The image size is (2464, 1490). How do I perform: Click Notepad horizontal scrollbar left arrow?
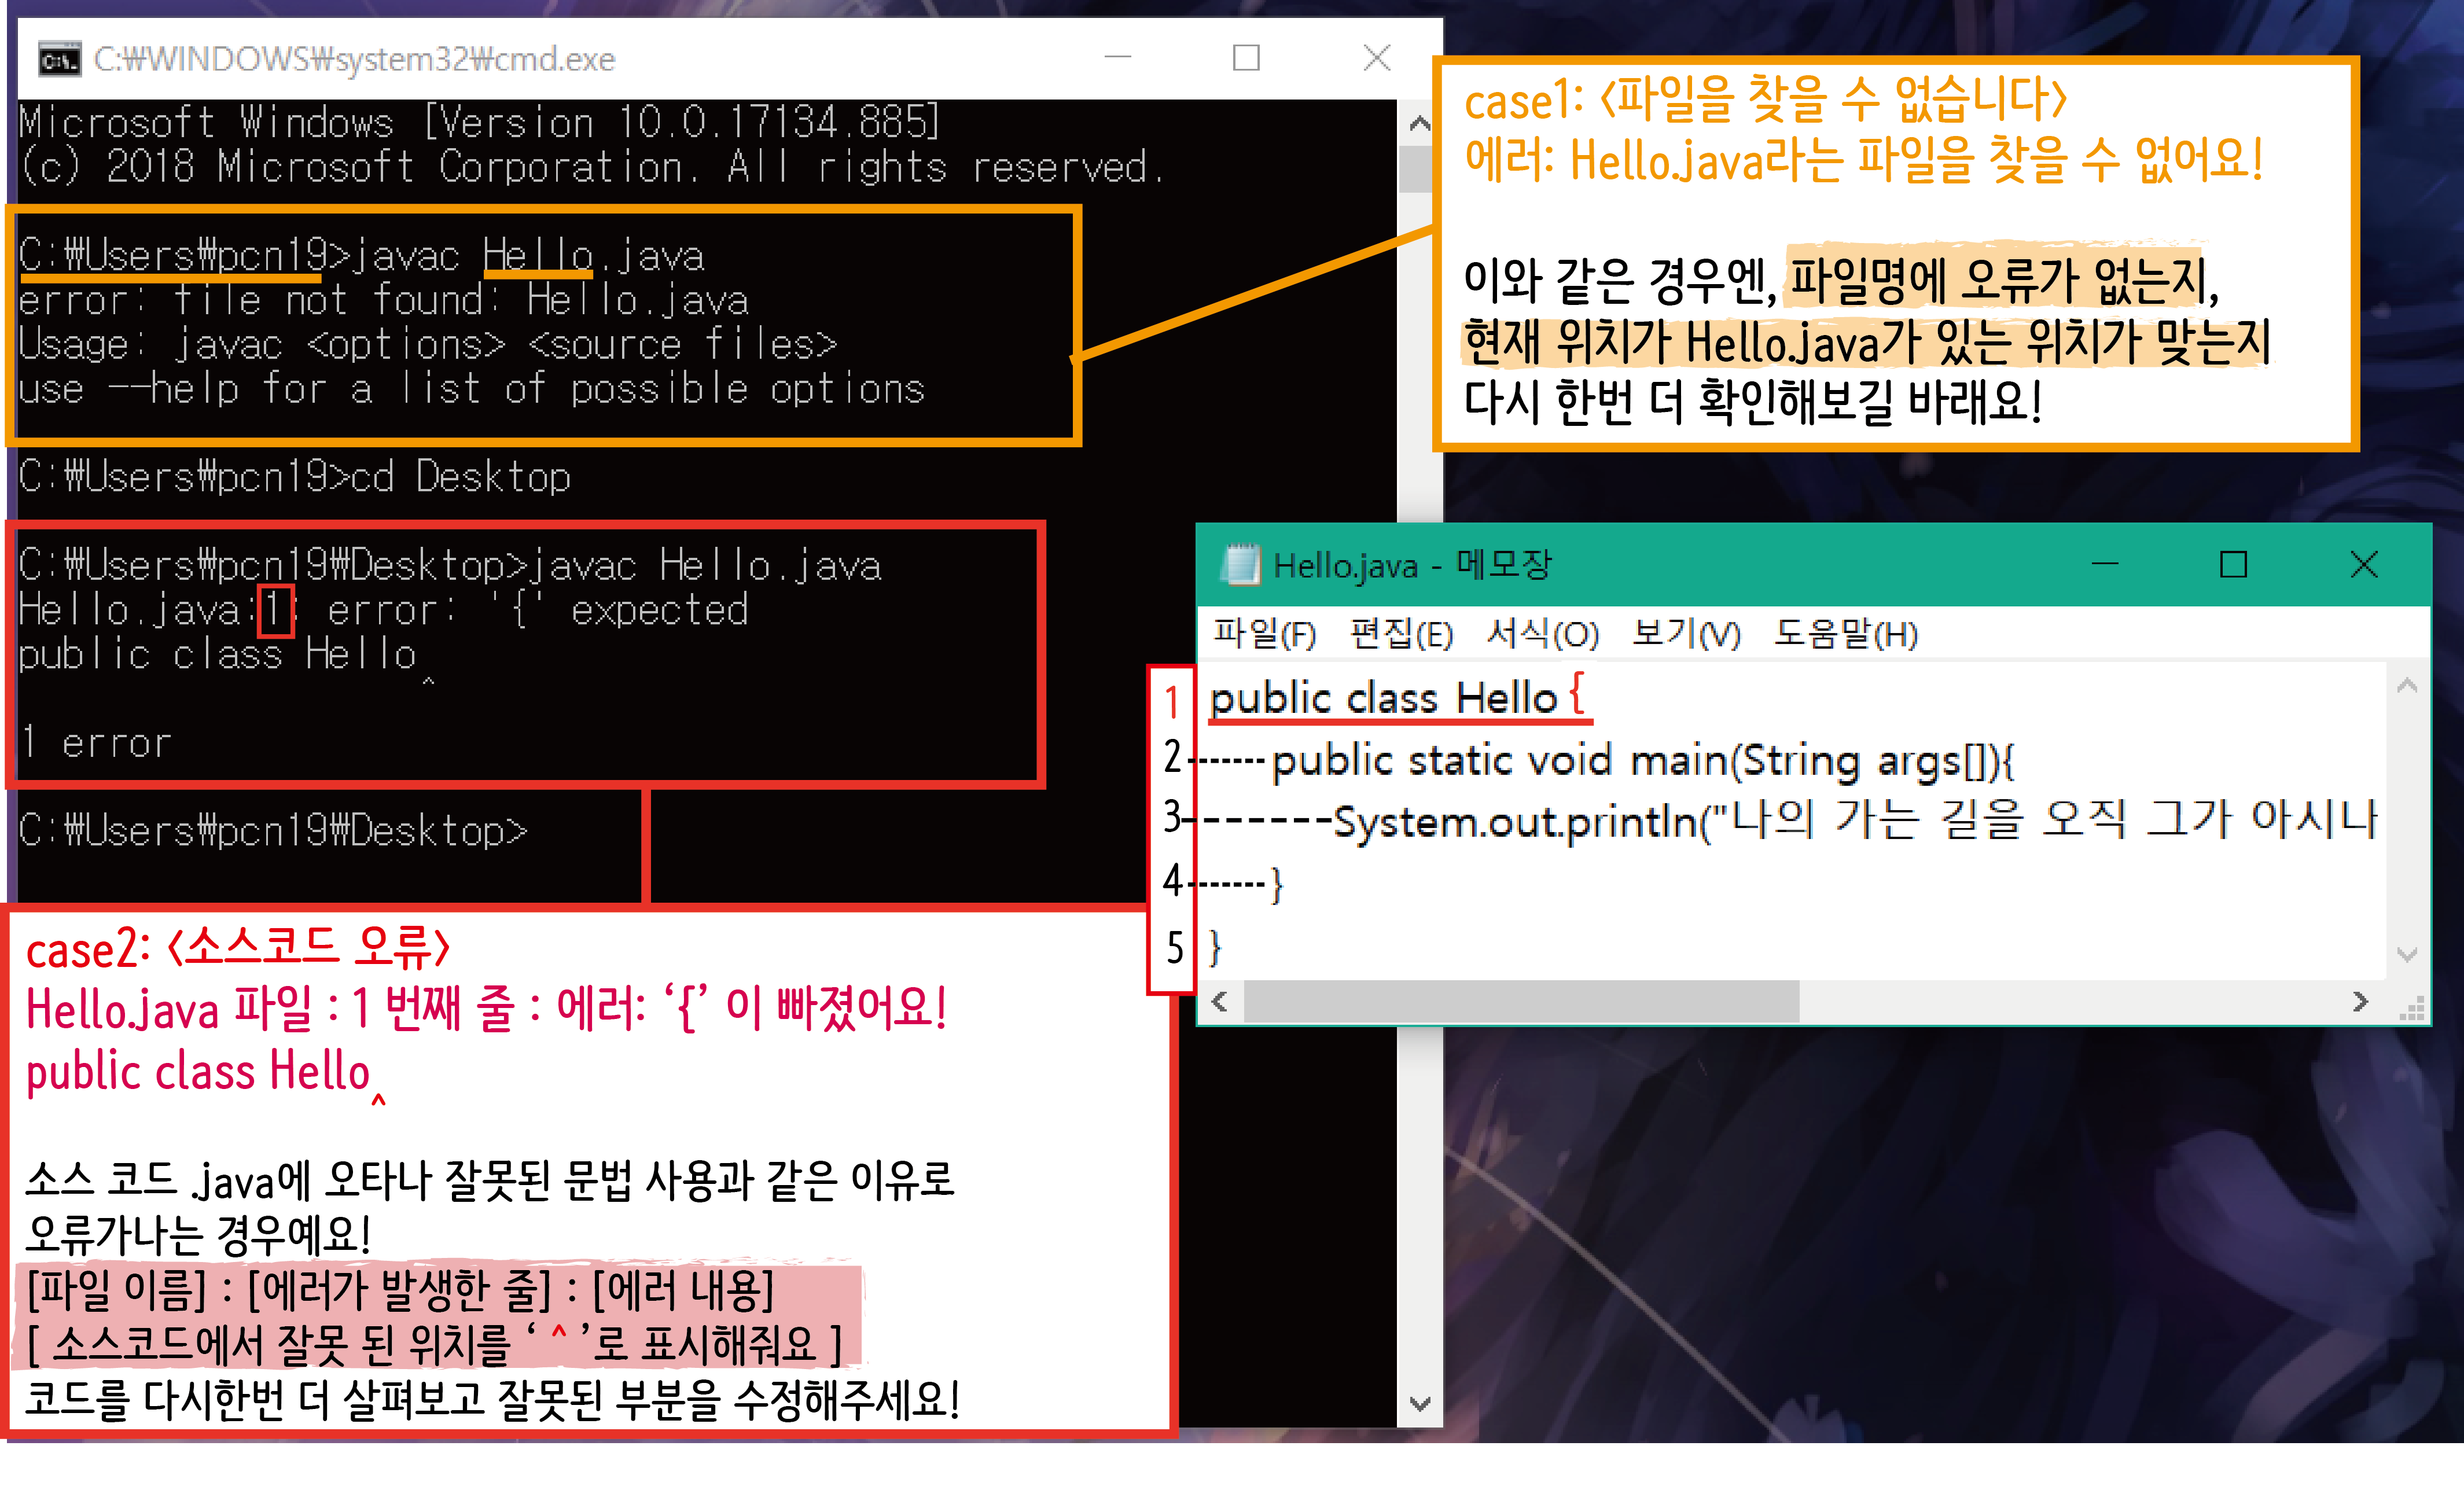coord(1219,1002)
